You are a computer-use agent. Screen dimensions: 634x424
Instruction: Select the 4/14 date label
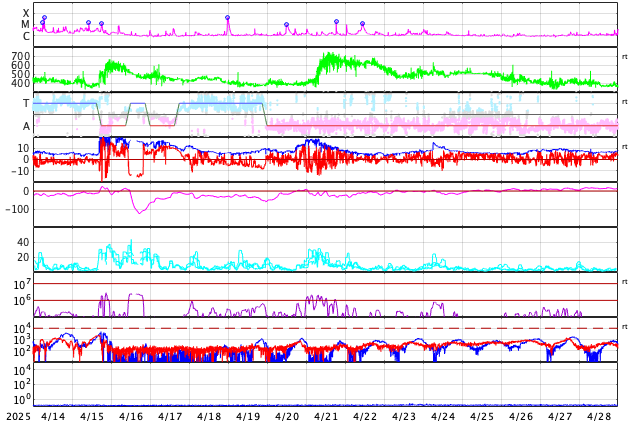click(53, 416)
